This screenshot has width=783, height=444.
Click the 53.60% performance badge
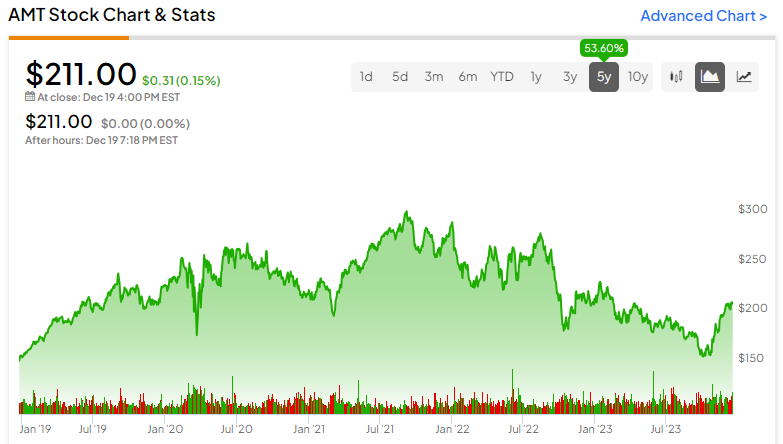604,48
